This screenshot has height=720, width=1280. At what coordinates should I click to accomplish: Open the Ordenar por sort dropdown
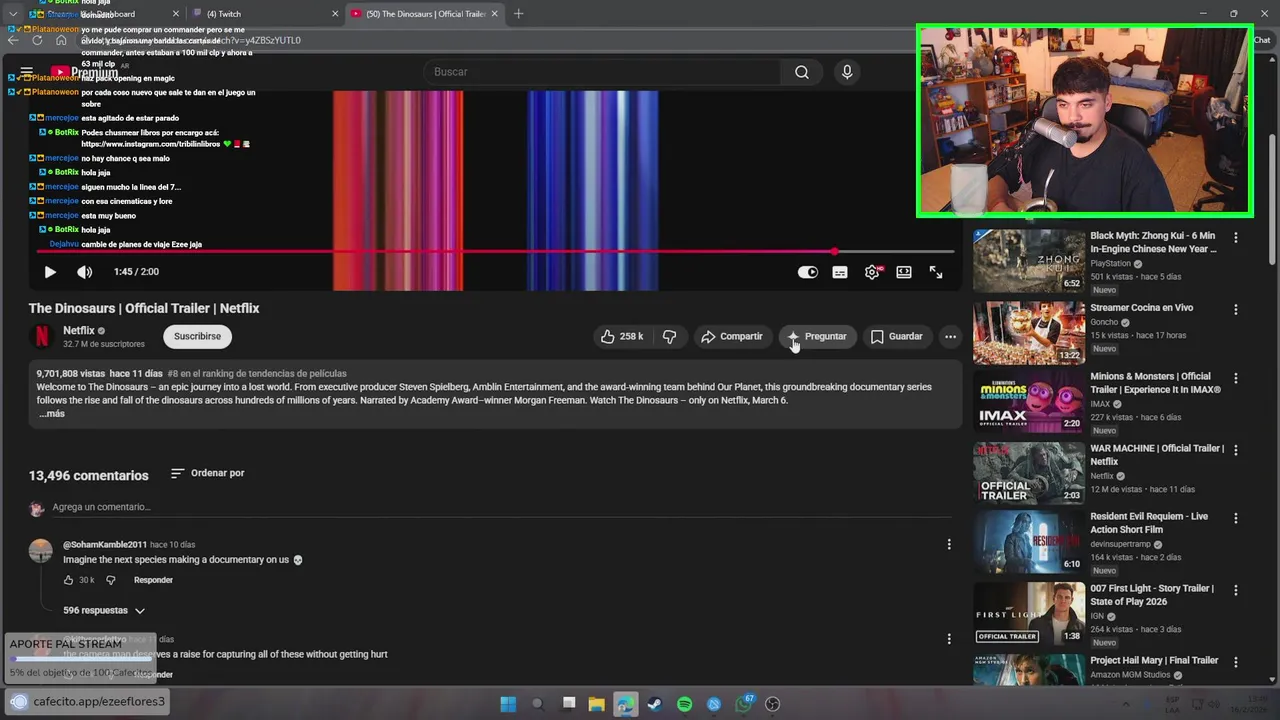(207, 473)
